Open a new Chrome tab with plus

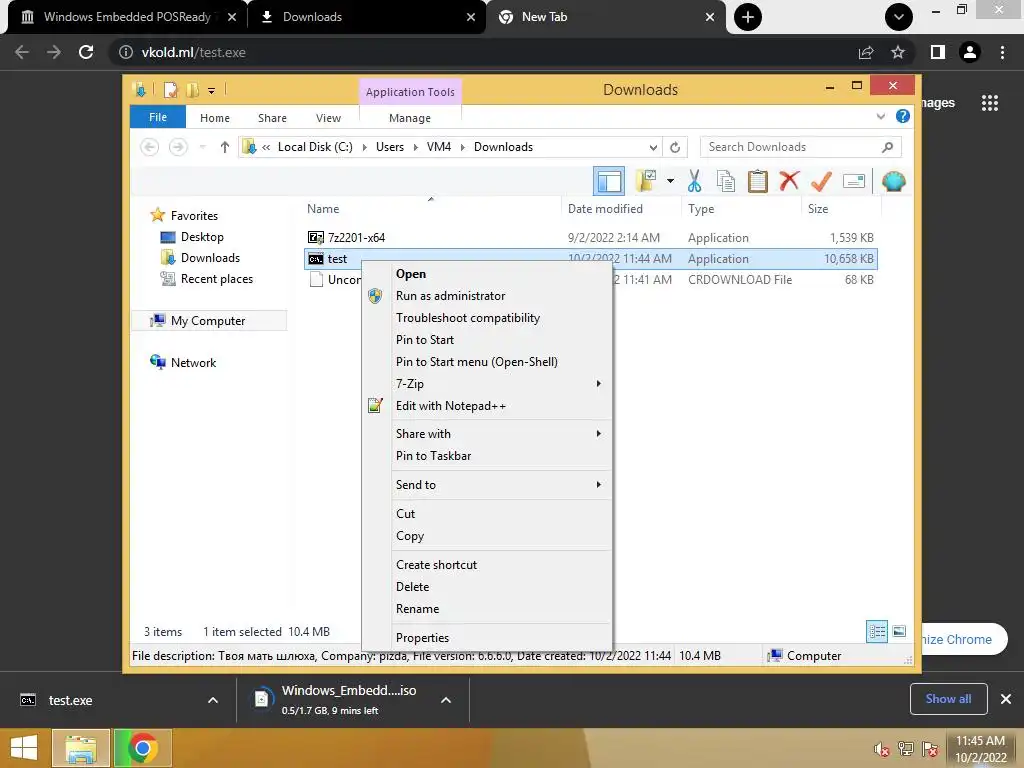(x=748, y=17)
